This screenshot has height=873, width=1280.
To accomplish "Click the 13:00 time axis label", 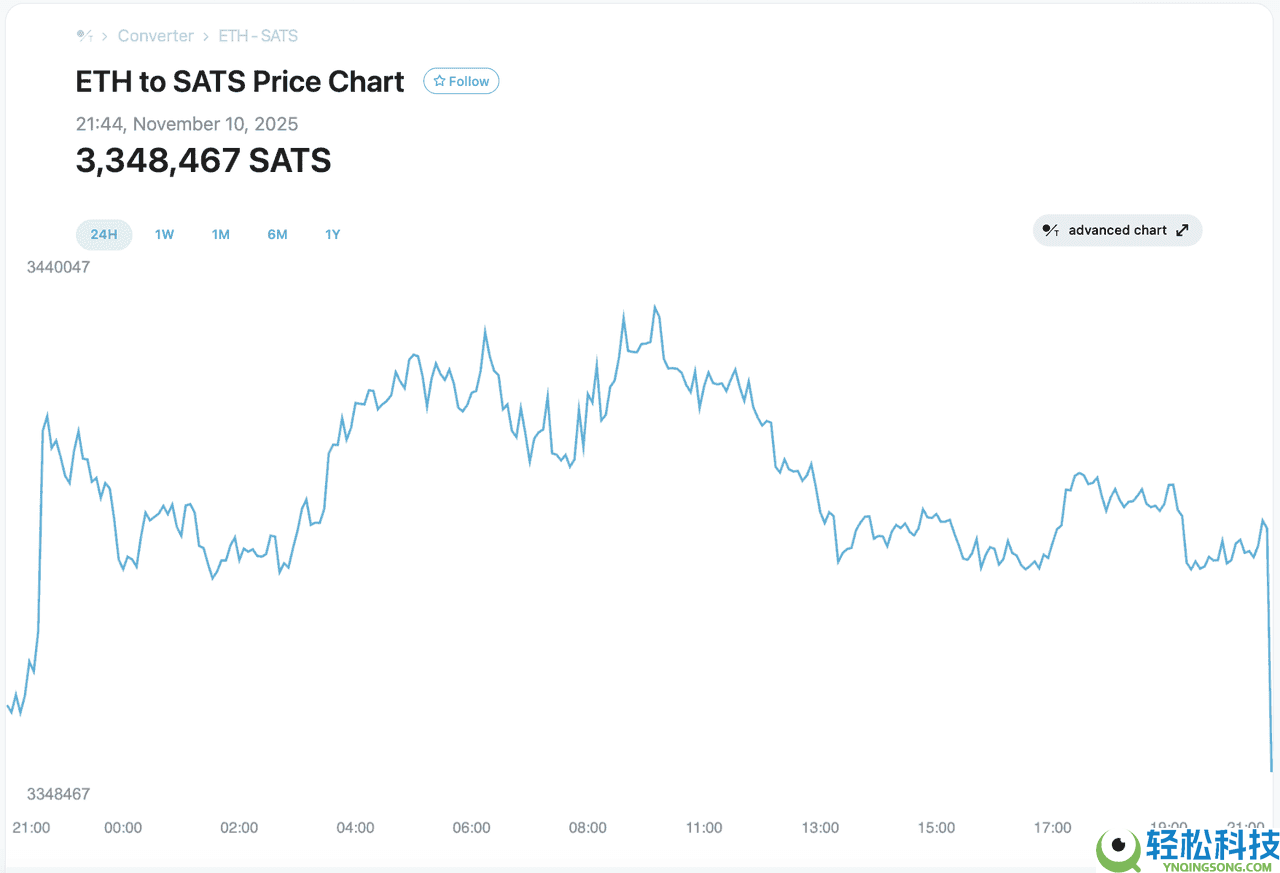I will pyautogui.click(x=820, y=827).
